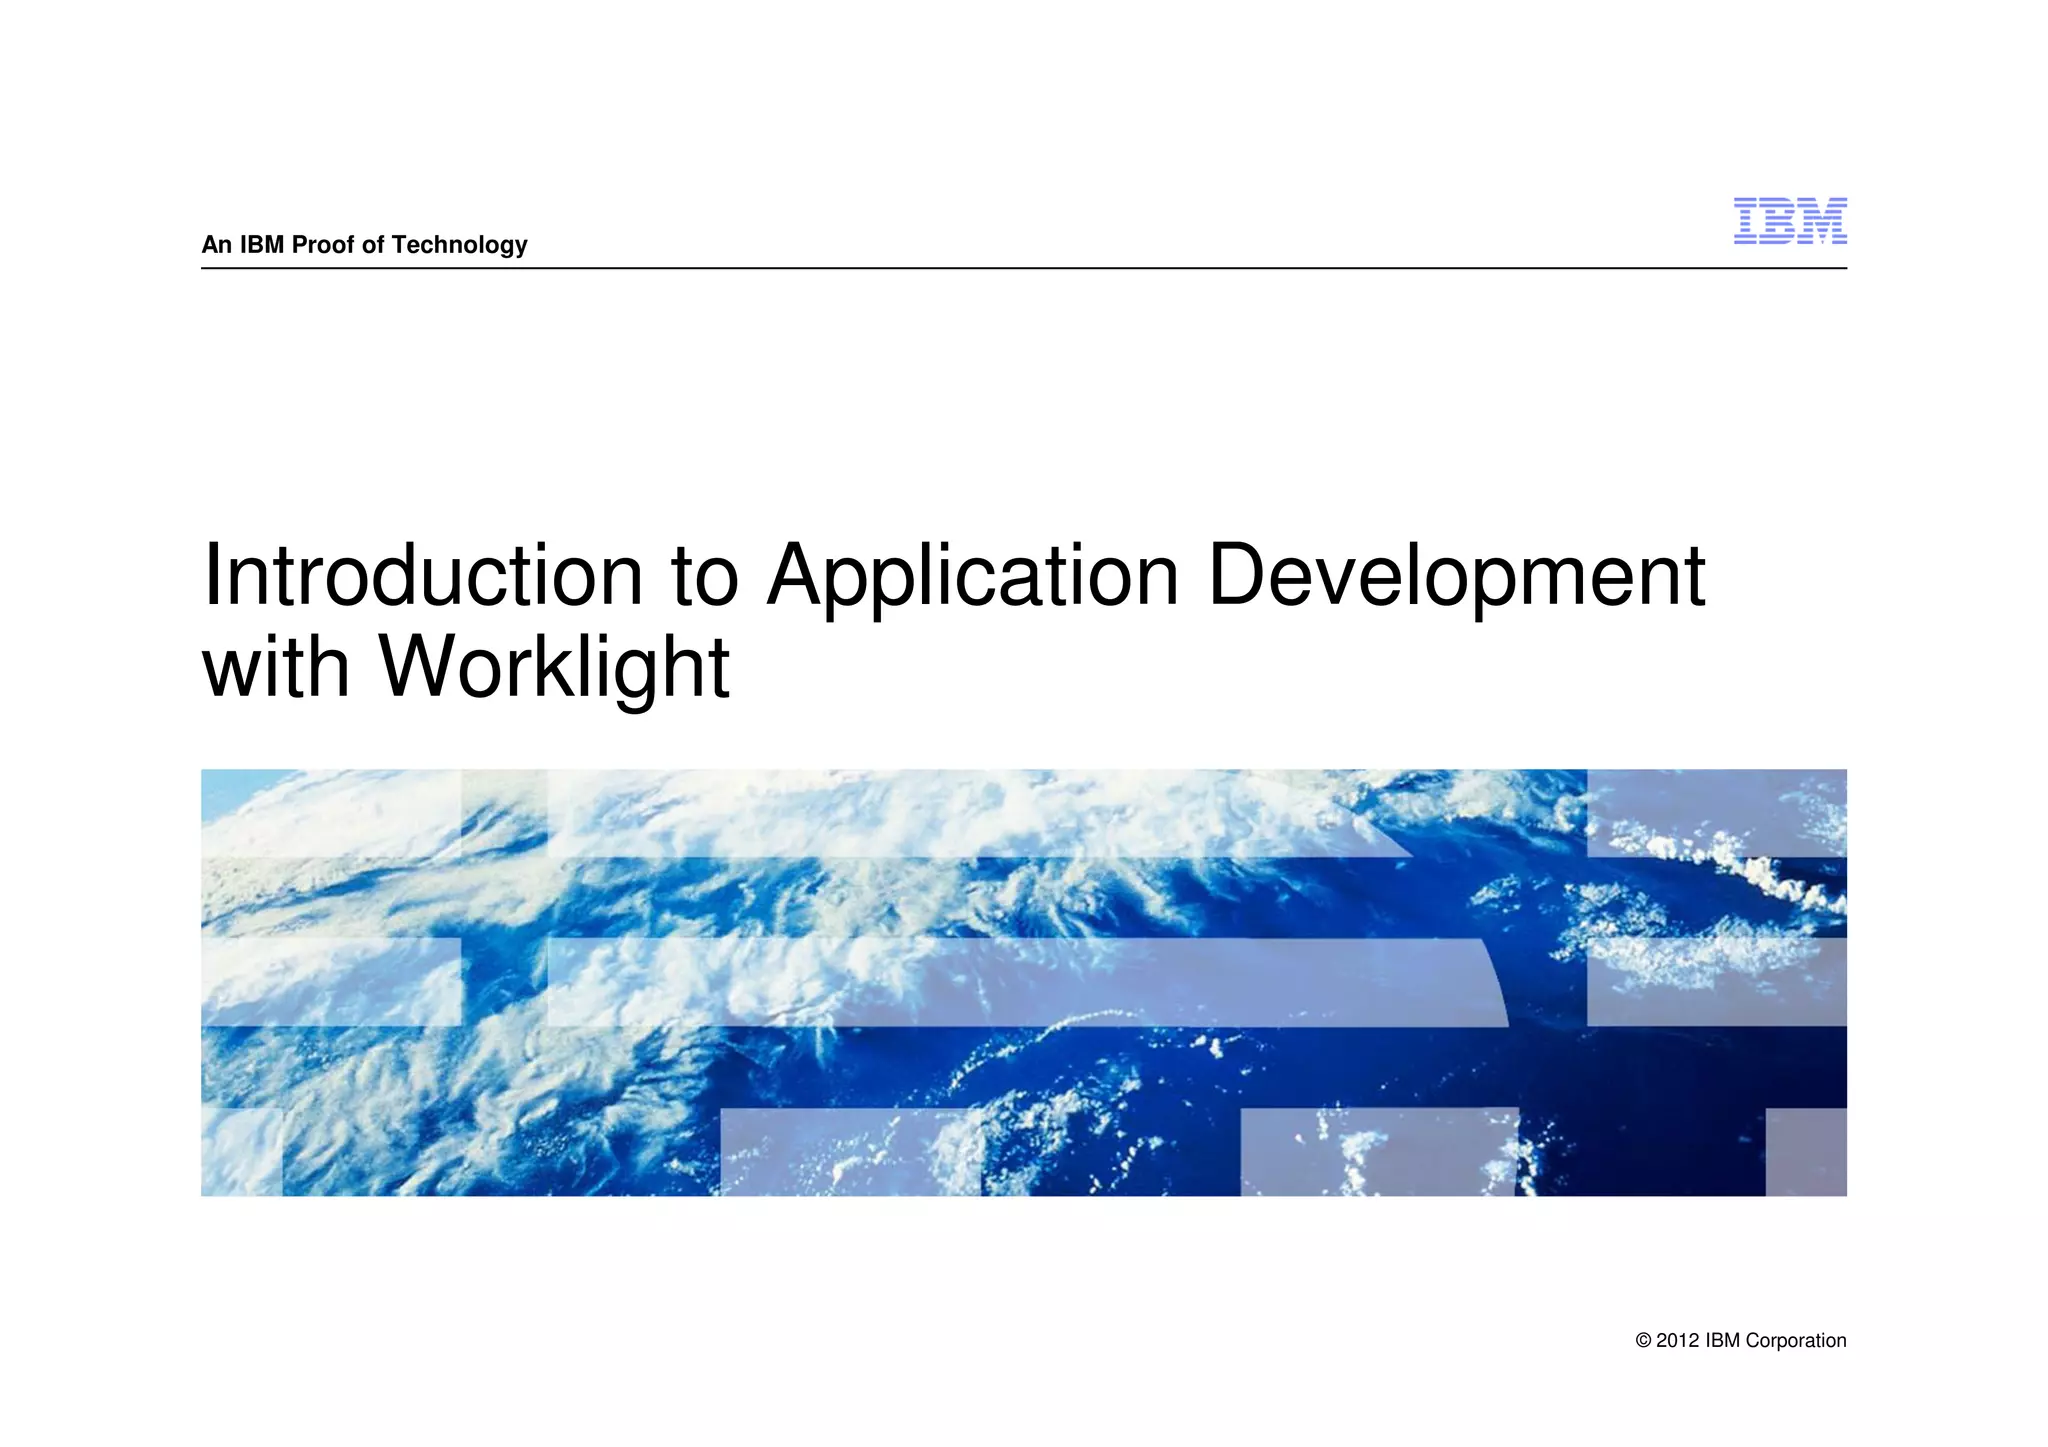Image resolution: width=2048 pixels, height=1447 pixels.
Task: Click the word "Application" in the title
Action: (x=972, y=576)
